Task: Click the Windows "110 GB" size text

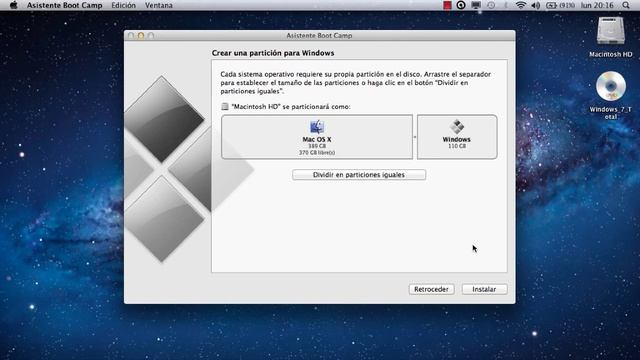Action: click(x=457, y=146)
